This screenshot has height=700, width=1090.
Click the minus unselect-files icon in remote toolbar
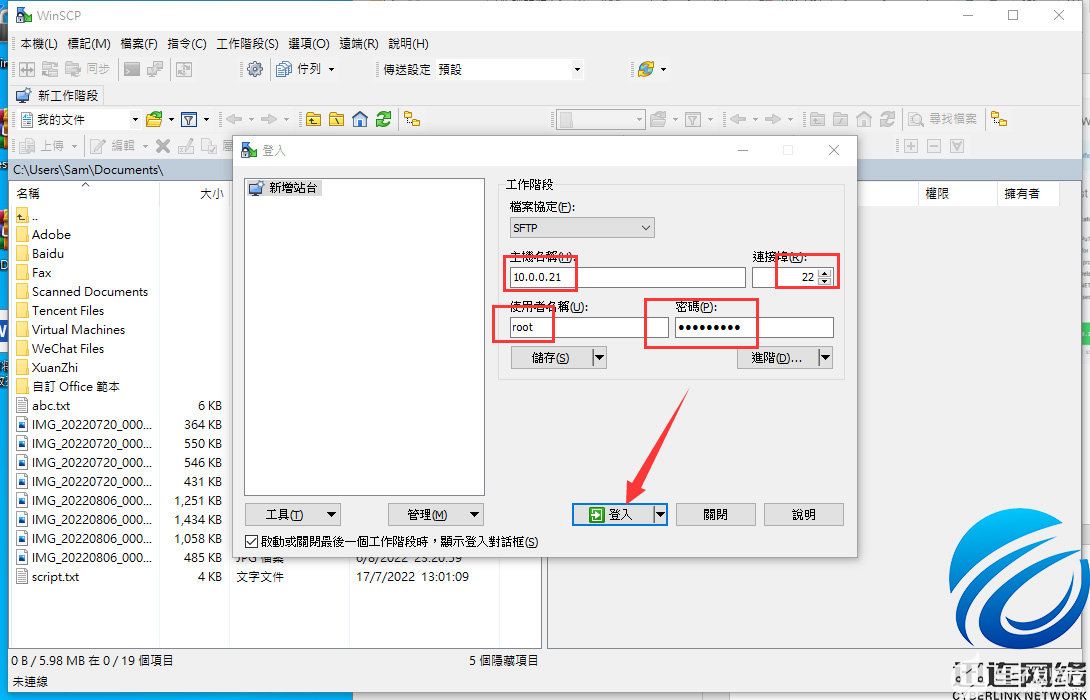[934, 146]
